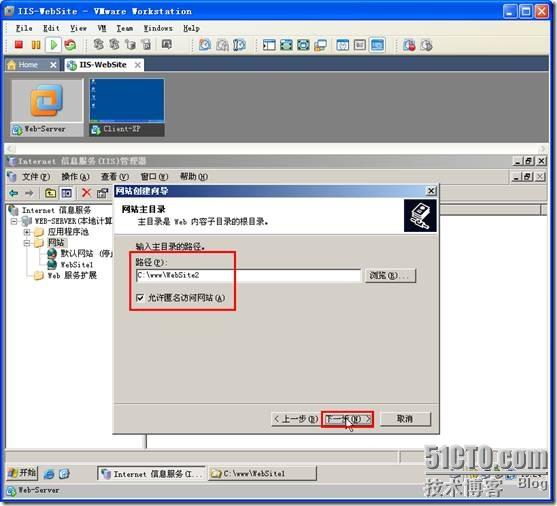Collapse the 网站 folder tree node
The width and height of the screenshot is (557, 506).
(27, 243)
